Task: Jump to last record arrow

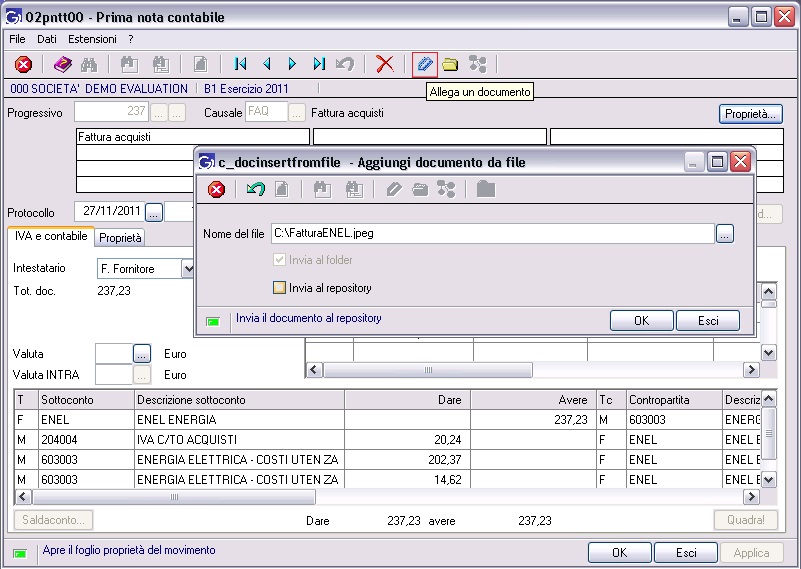Action: (x=319, y=64)
